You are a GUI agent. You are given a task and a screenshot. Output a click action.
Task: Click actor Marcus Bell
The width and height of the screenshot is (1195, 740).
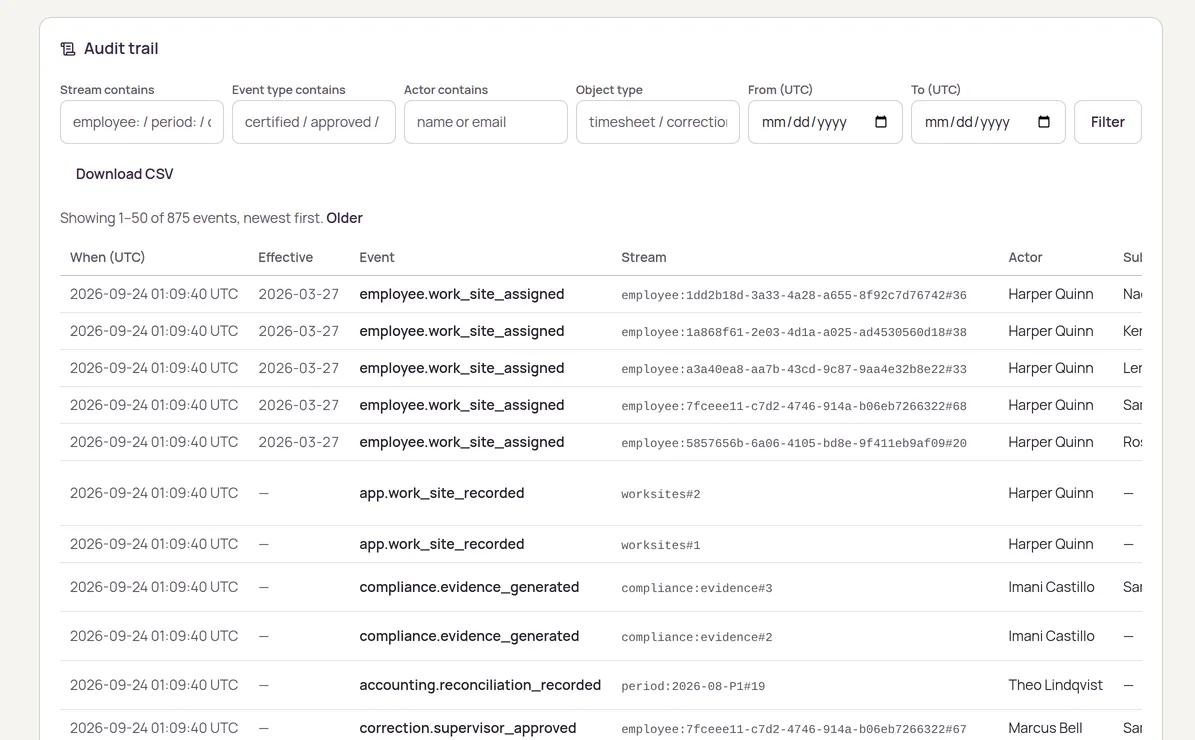(1045, 728)
